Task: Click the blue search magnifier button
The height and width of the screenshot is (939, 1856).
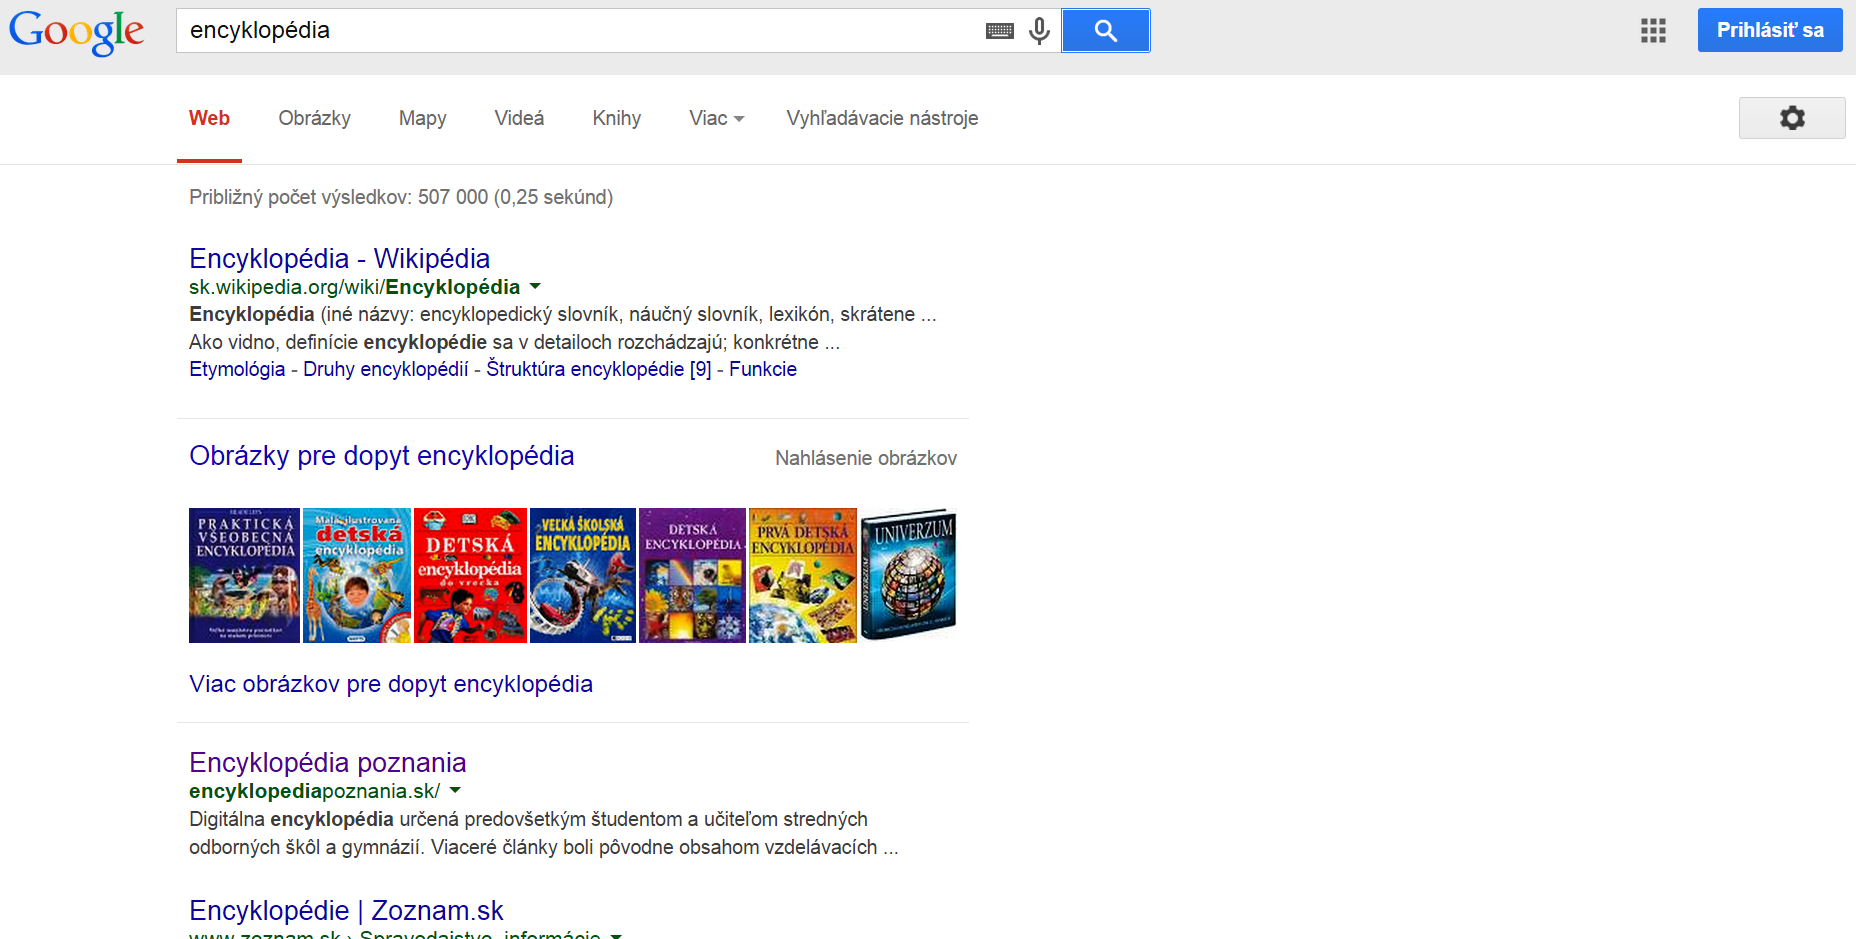Action: point(1105,30)
